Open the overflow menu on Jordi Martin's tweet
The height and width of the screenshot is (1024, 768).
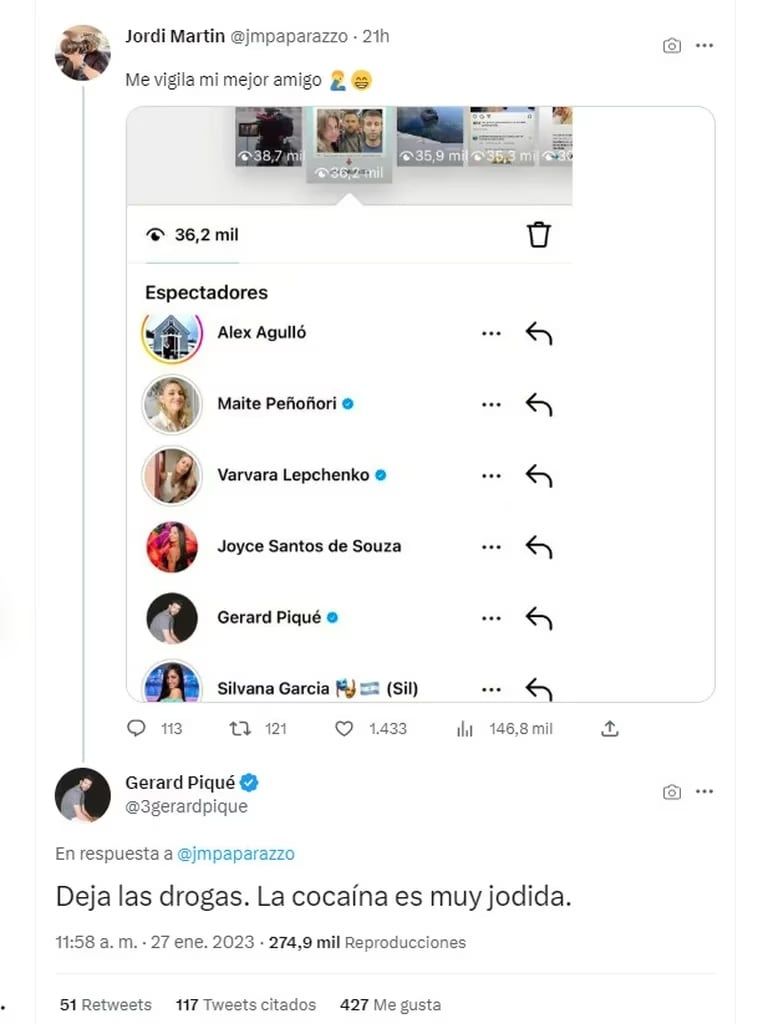pyautogui.click(x=705, y=45)
